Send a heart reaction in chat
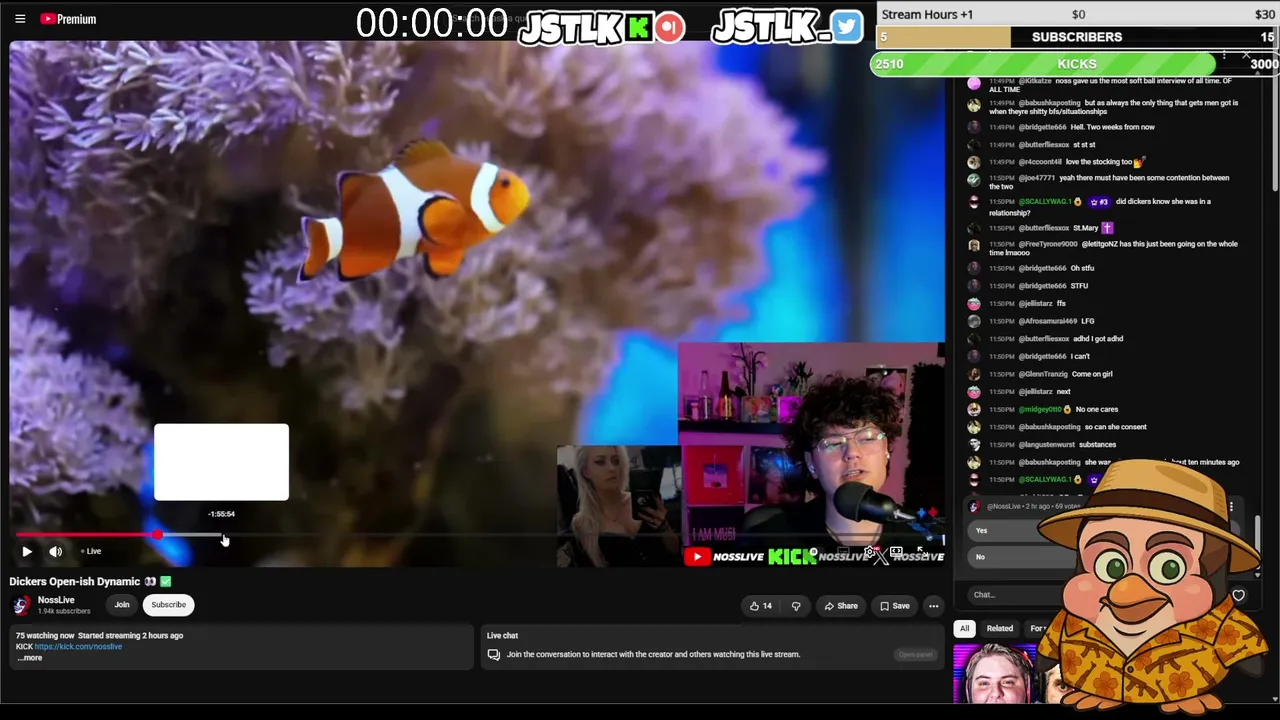1280x720 pixels. (1238, 596)
